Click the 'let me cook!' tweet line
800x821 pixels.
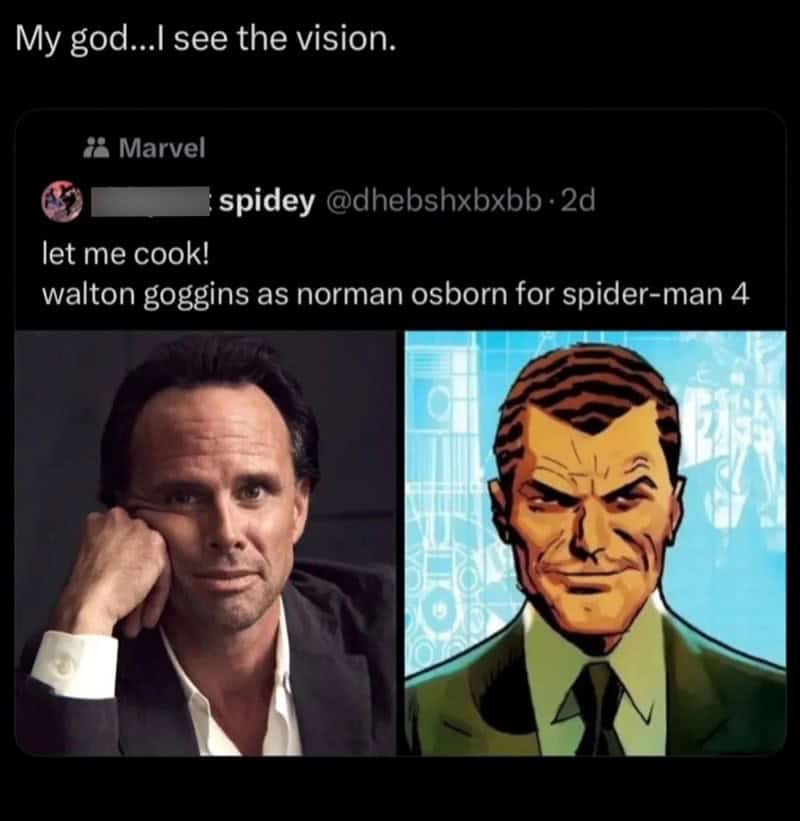(125, 255)
